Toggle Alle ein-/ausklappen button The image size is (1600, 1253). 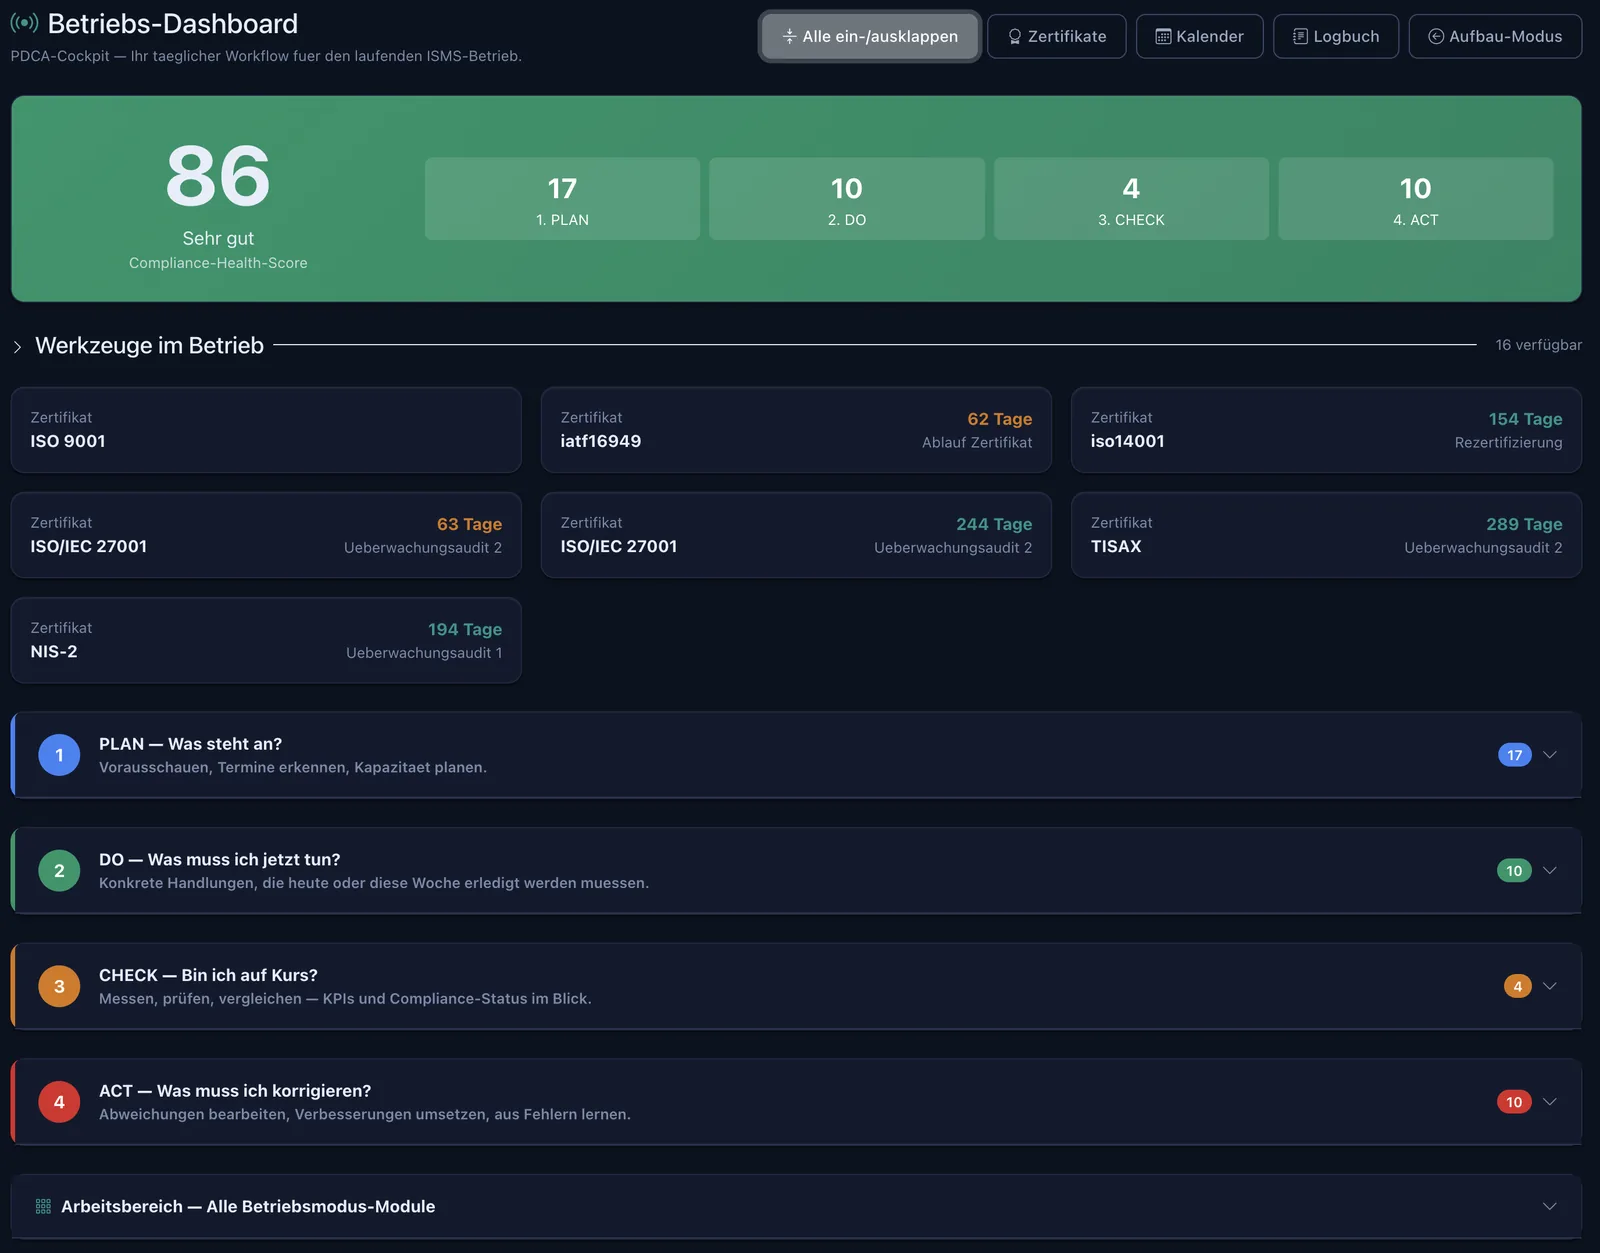[x=869, y=36]
